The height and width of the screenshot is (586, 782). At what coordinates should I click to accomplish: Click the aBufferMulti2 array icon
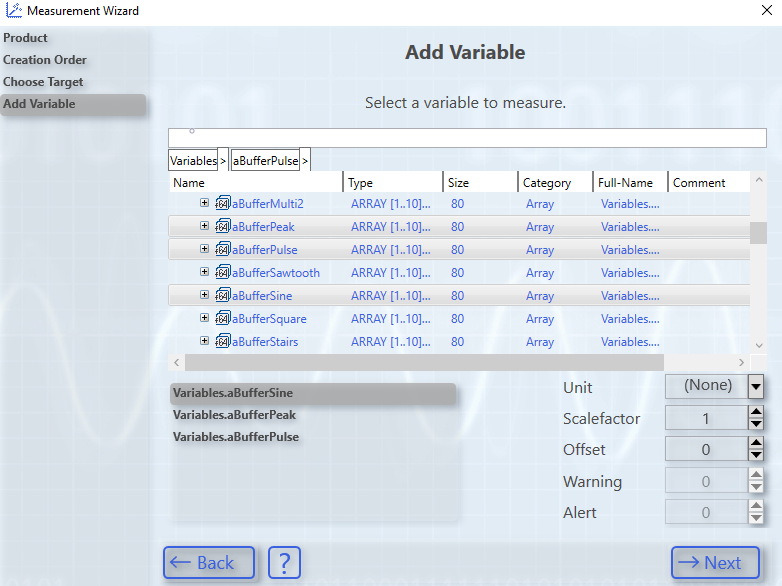pyautogui.click(x=222, y=203)
